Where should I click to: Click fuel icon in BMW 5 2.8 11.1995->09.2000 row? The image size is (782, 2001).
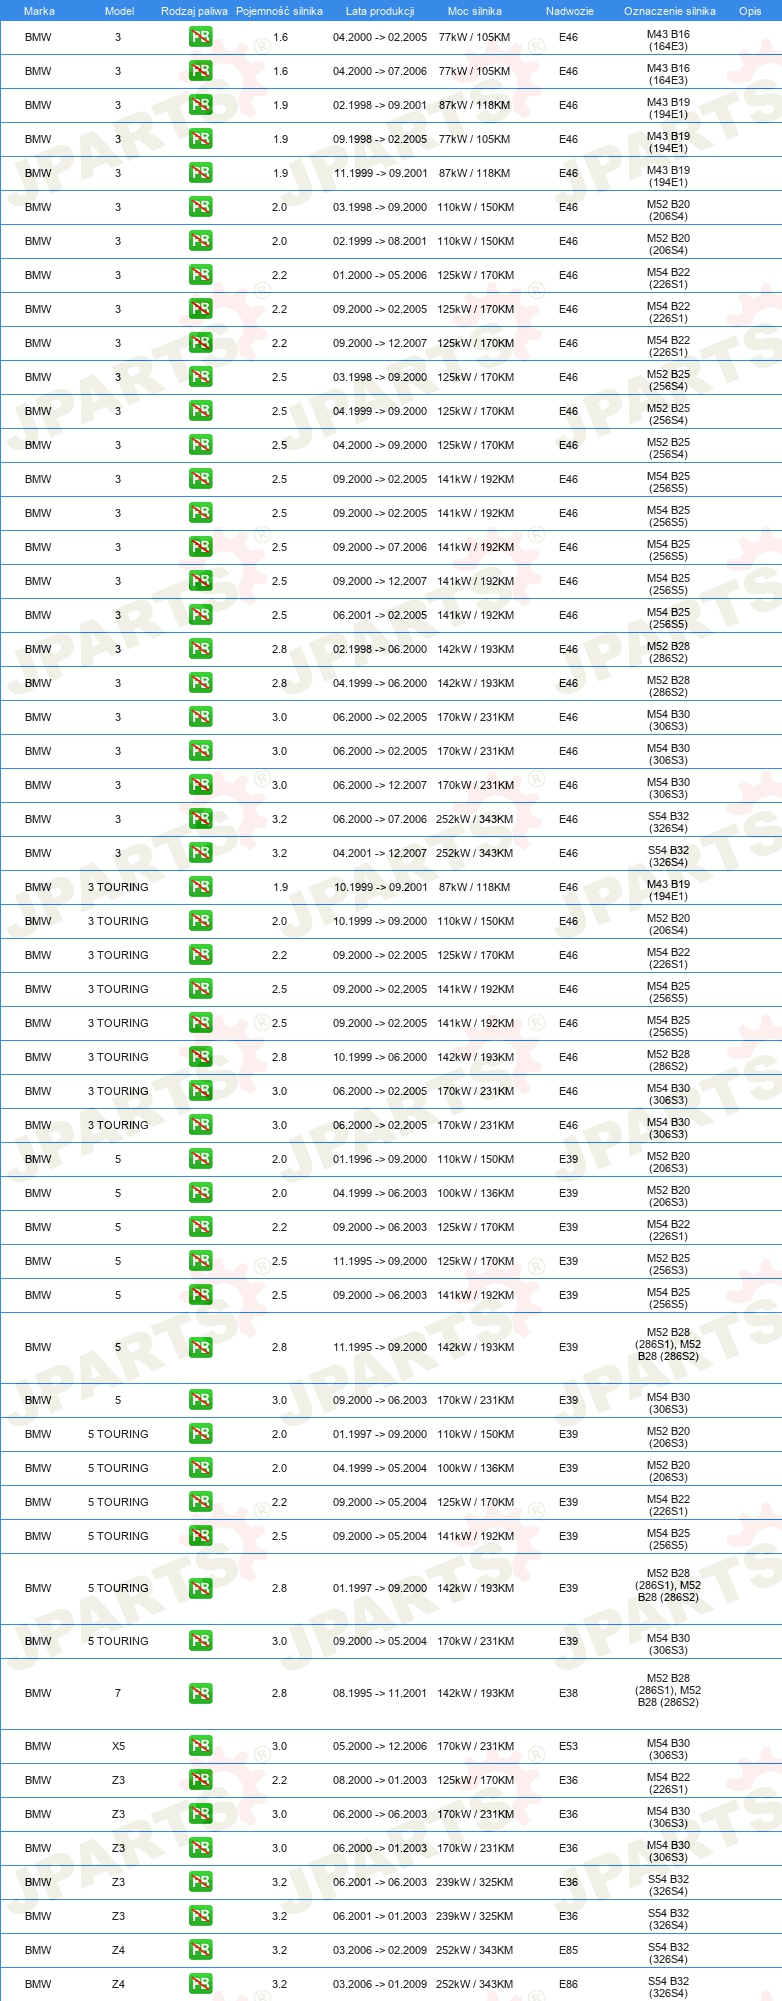click(x=200, y=1347)
